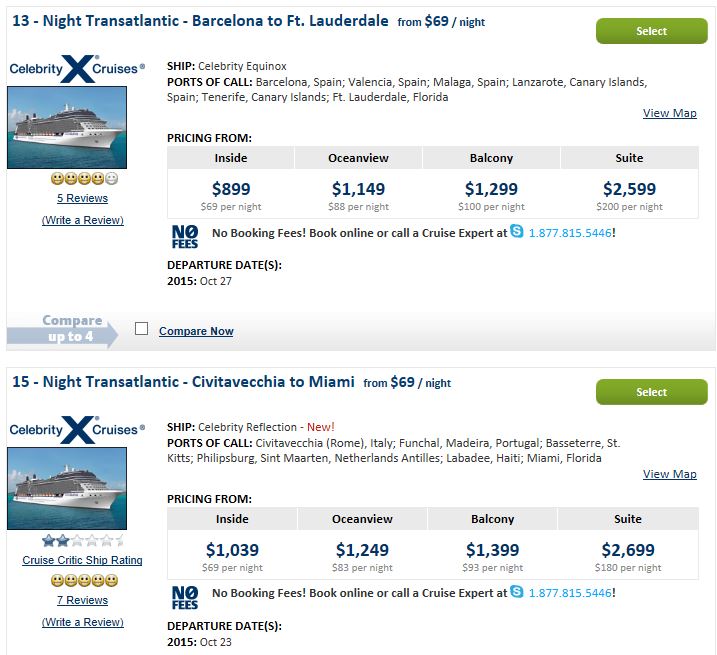Select the $1,299 Balcony price

[491, 189]
